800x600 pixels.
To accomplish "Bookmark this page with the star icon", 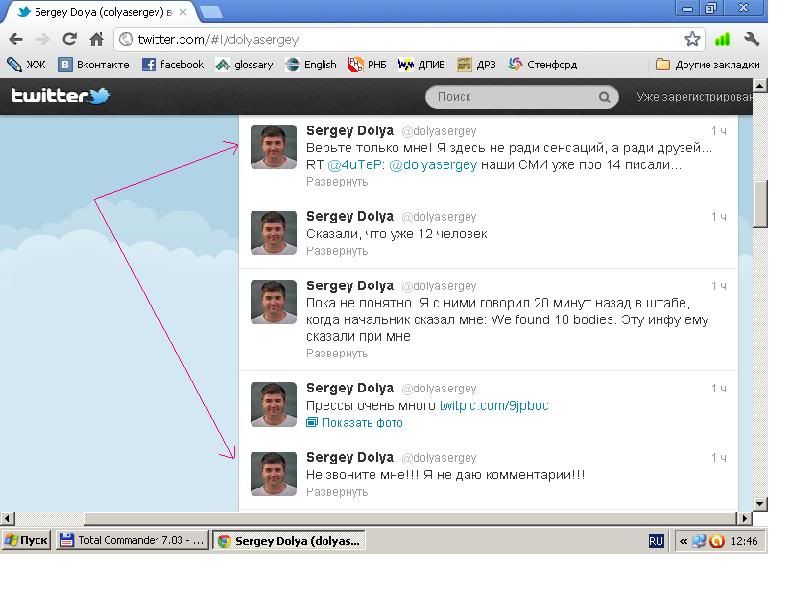I will [692, 39].
